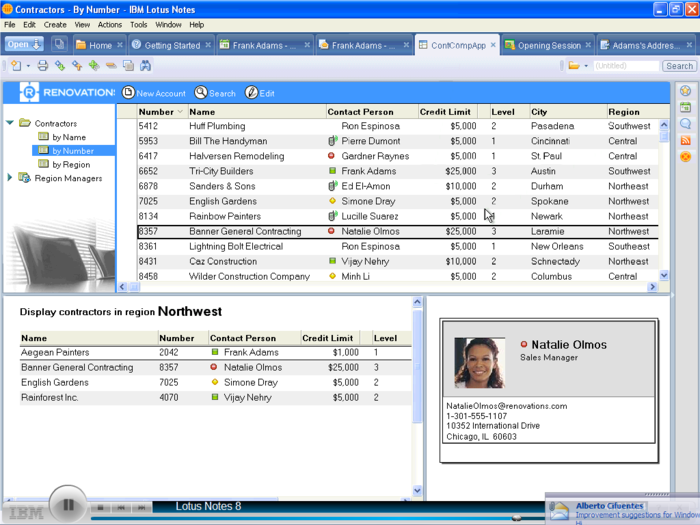Click the Credit Limit column header
The image size is (700, 525).
(x=445, y=112)
